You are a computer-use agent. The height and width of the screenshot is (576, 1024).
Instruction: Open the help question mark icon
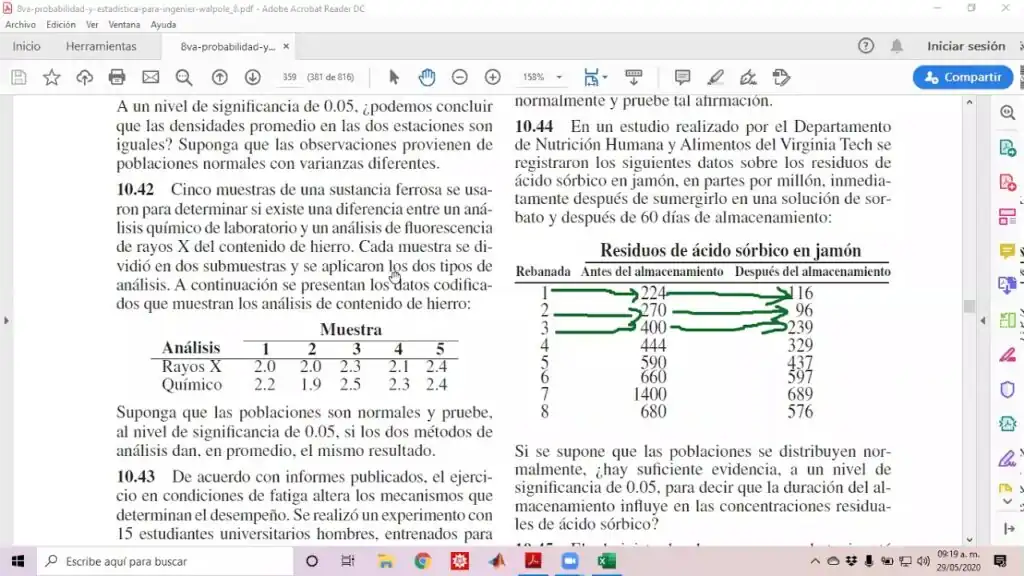click(866, 46)
